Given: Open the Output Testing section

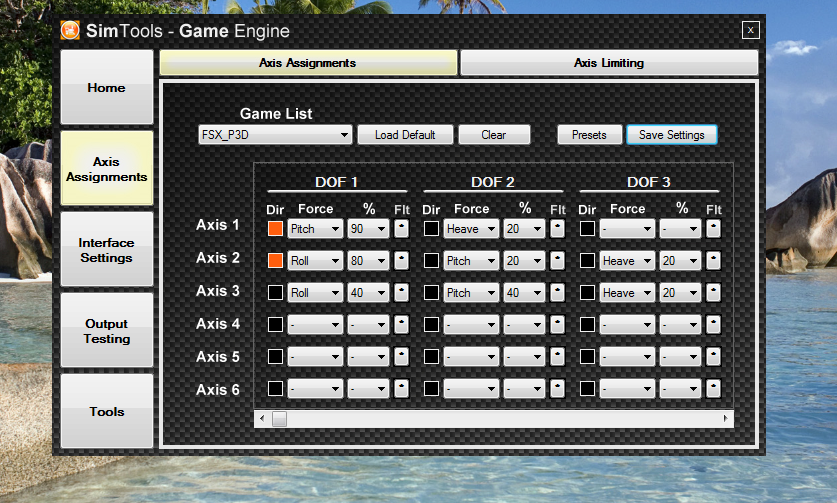Looking at the screenshot, I should point(107,331).
